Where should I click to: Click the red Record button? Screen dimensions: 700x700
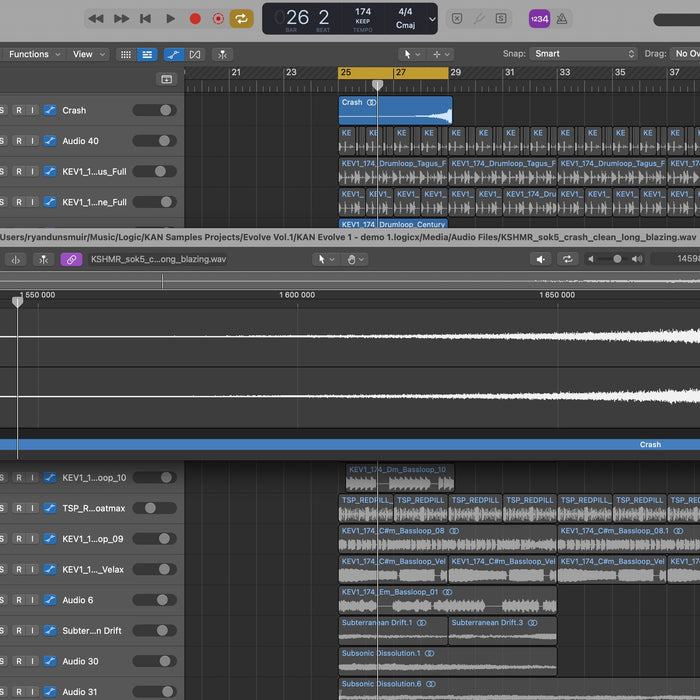(x=195, y=19)
